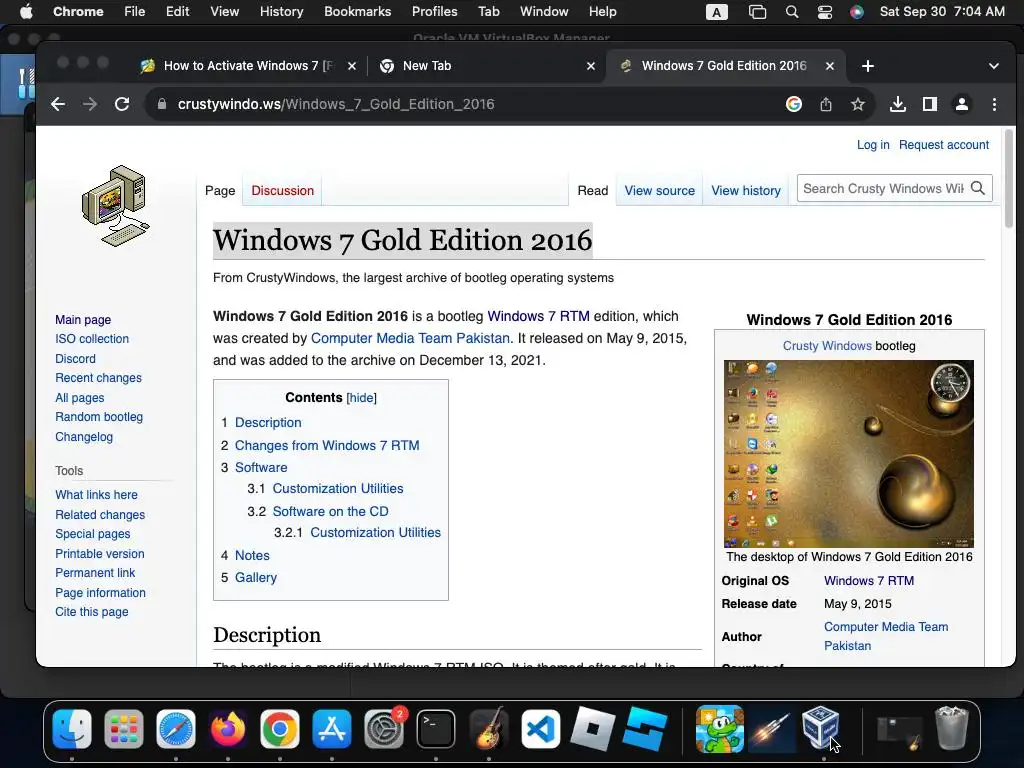Open GarageBand from the dock
The height and width of the screenshot is (768, 1024).
[488, 729]
